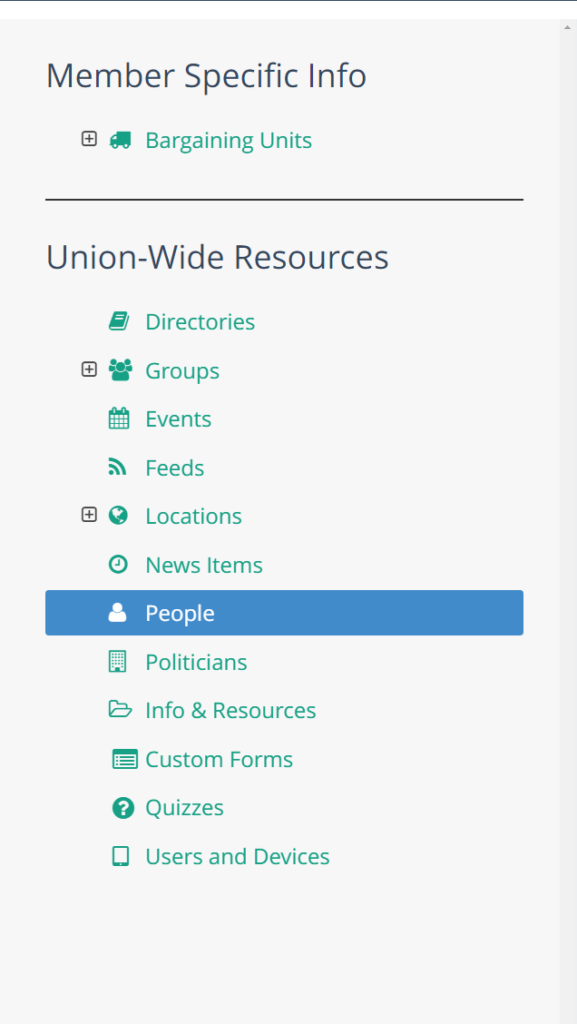This screenshot has width=577, height=1024.
Task: Click the scrollbar up arrow
Action: click(567, 27)
